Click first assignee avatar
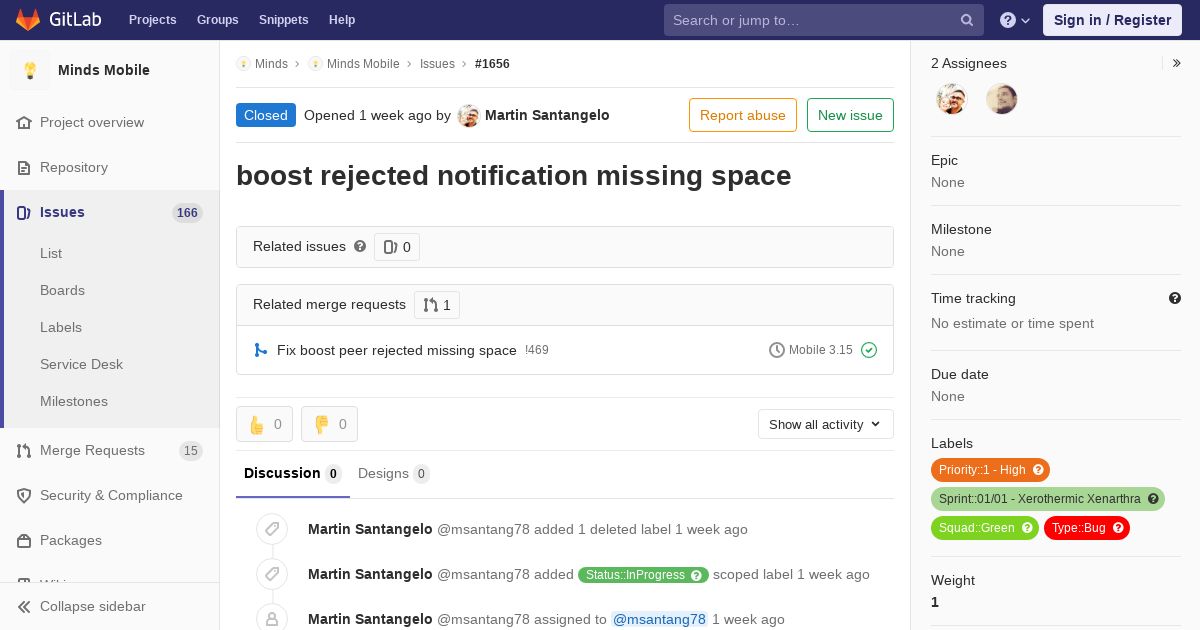 point(952,99)
